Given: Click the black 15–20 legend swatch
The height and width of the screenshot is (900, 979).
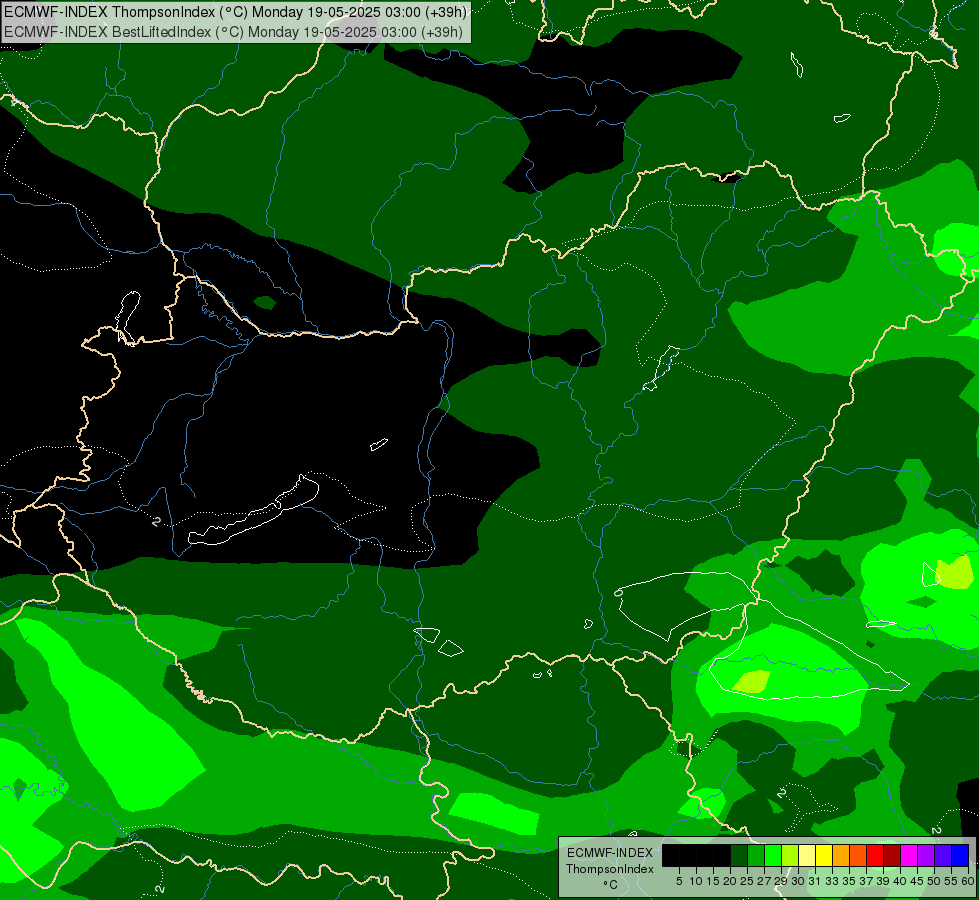Looking at the screenshot, I should tap(722, 855).
